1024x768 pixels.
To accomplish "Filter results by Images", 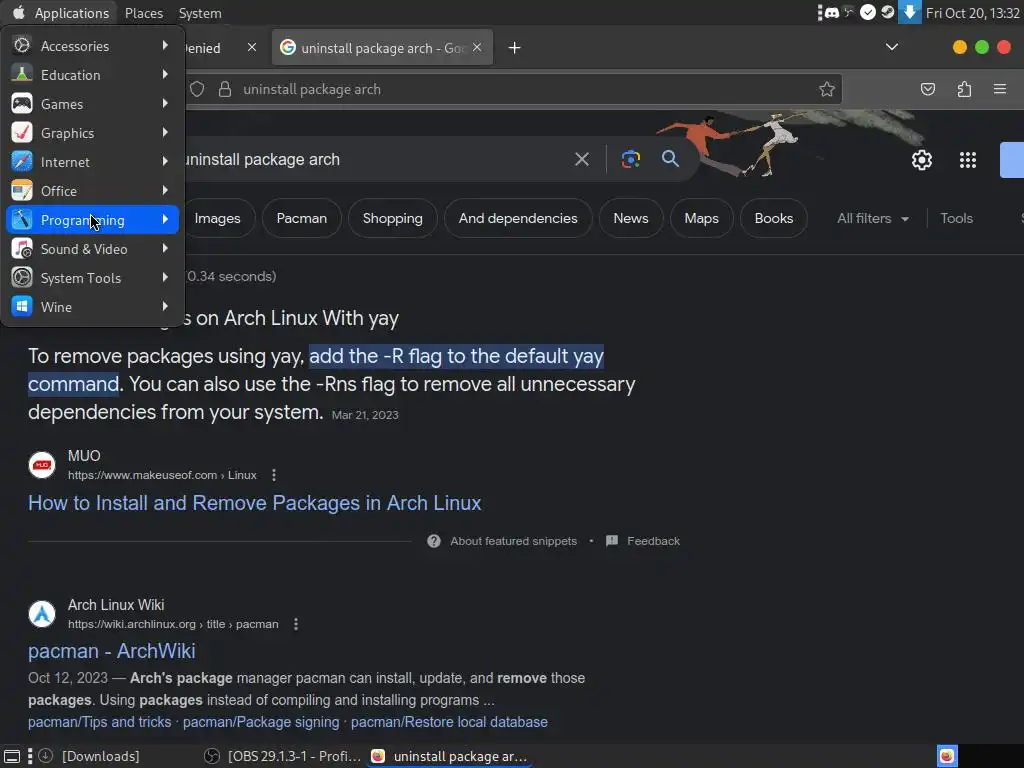I will tap(218, 218).
